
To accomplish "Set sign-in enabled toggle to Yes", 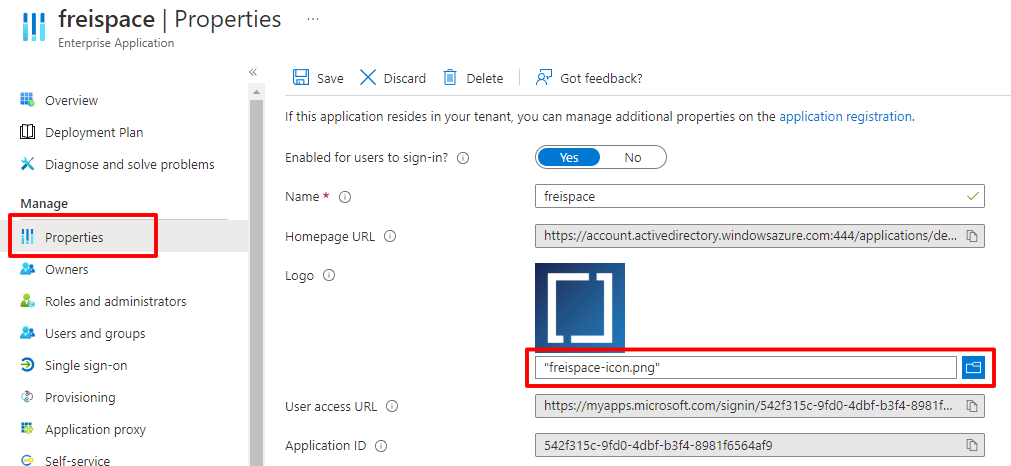I will 569,157.
